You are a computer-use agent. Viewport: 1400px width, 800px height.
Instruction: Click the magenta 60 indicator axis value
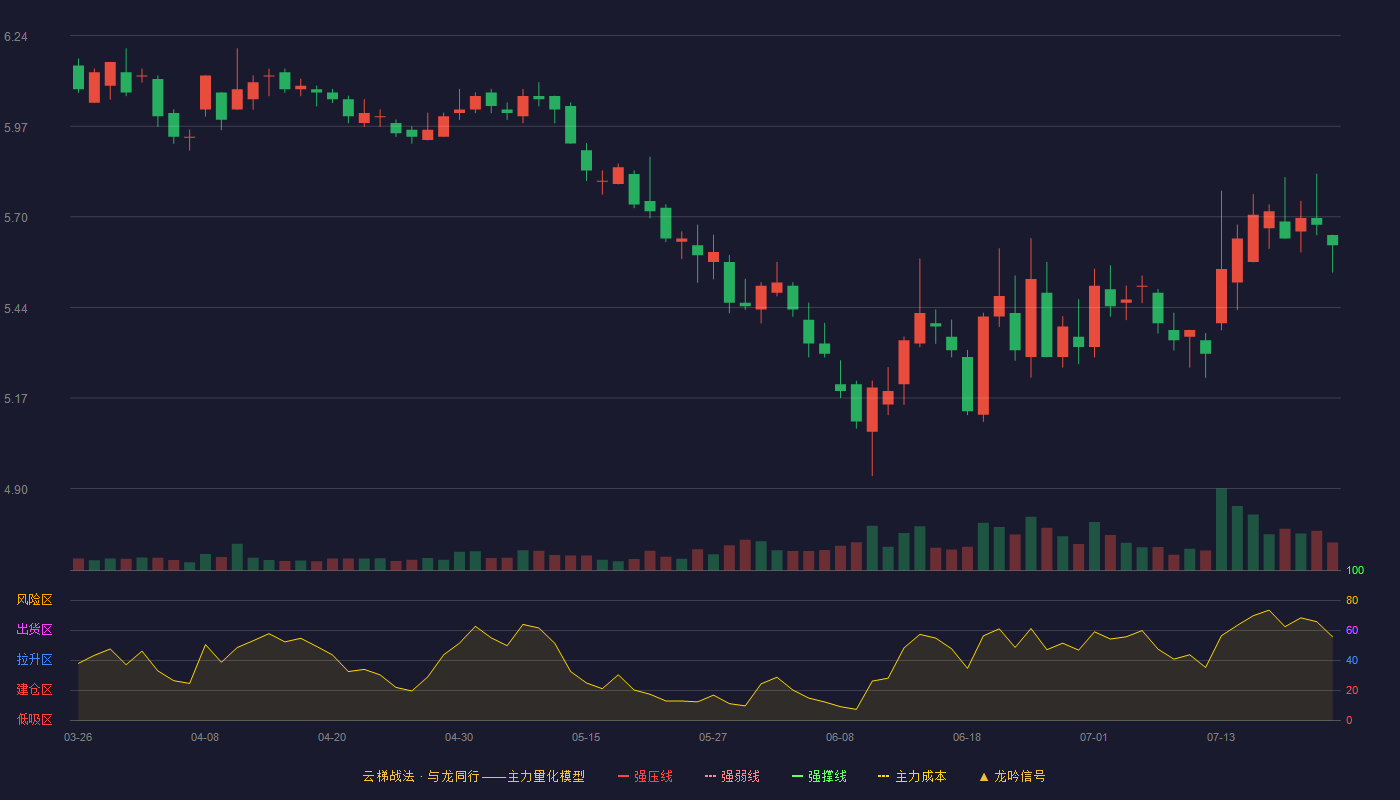coord(1352,630)
